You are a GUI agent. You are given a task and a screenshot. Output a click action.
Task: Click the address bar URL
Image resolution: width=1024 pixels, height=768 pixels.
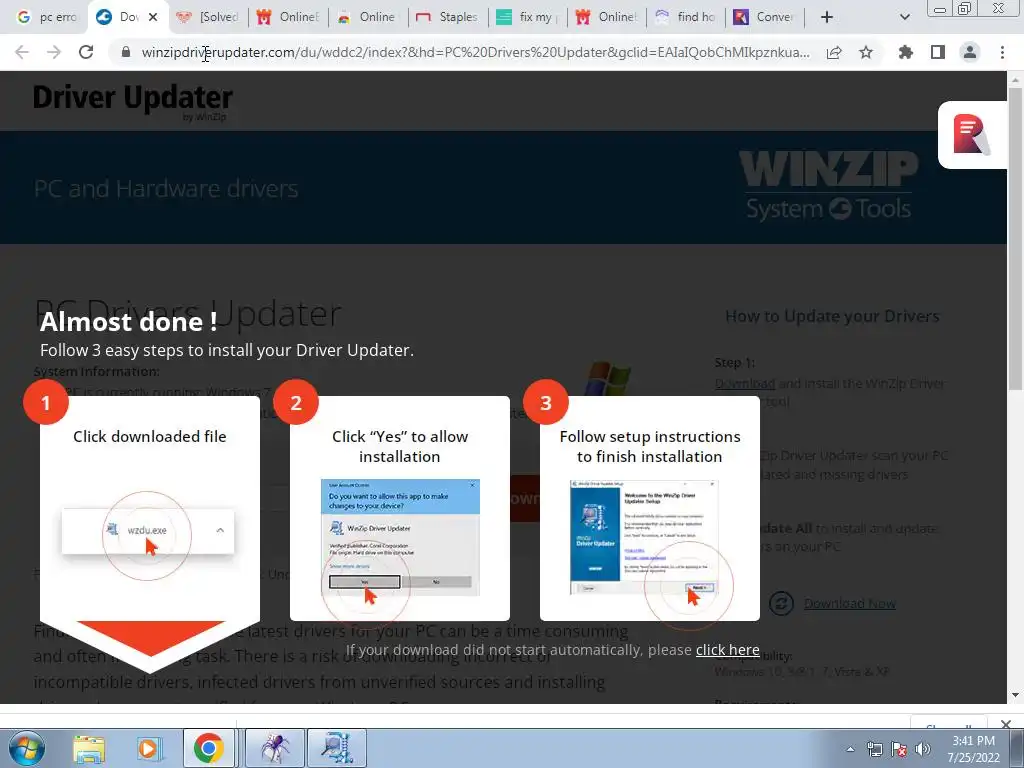coord(475,52)
